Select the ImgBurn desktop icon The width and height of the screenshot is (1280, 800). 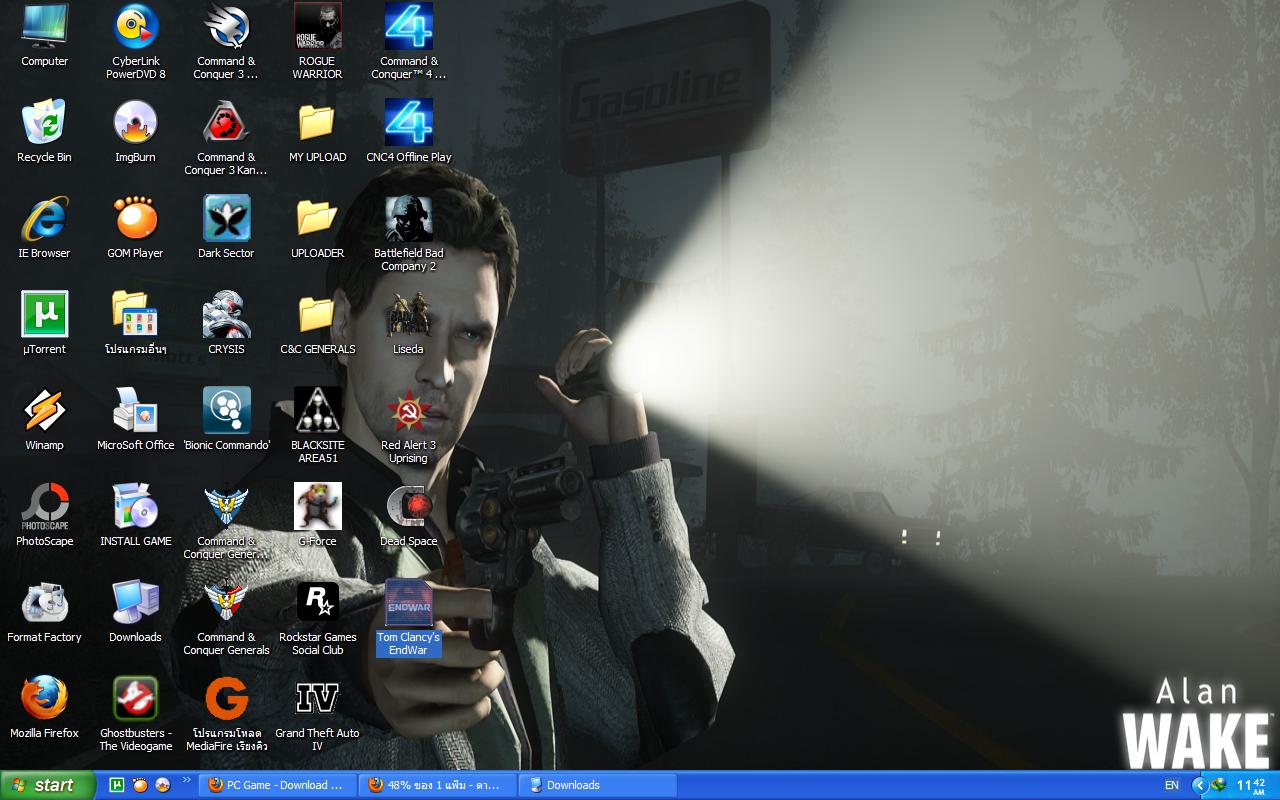135,131
